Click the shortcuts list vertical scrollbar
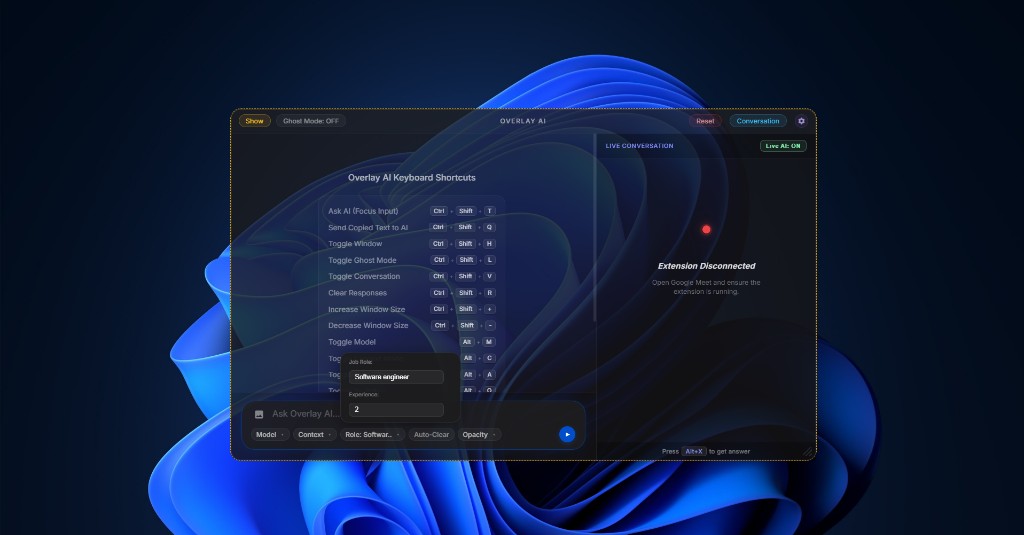This screenshot has height=535, width=1024. 594,227
